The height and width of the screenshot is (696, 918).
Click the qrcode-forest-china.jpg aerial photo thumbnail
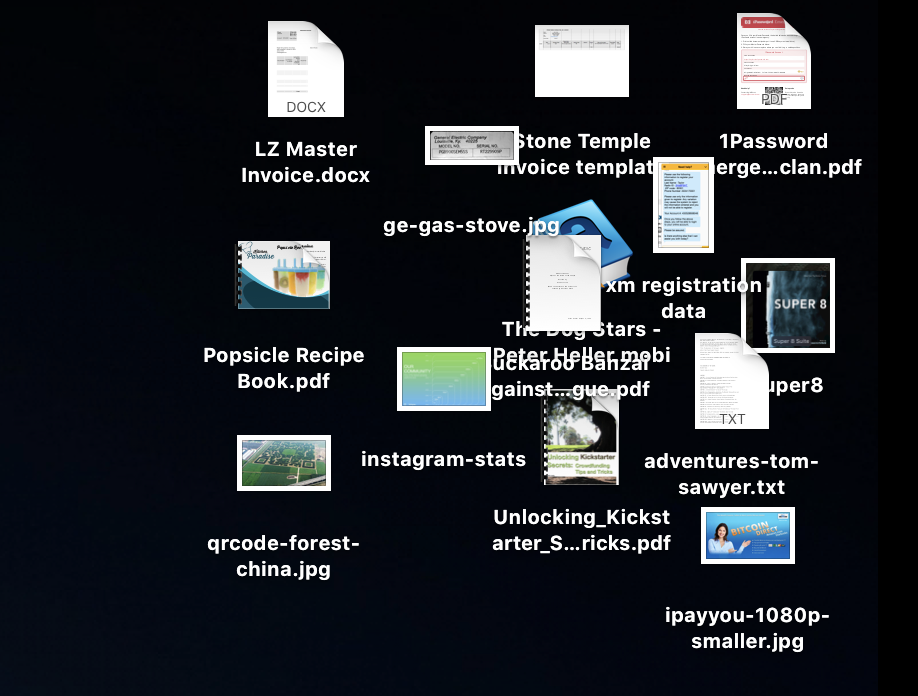(x=283, y=463)
